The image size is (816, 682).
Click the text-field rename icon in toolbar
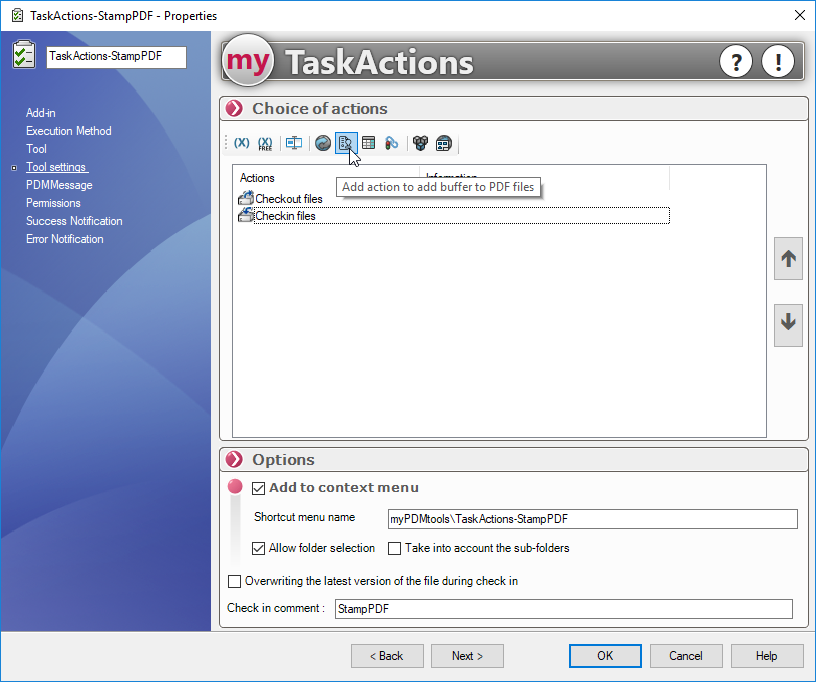(294, 143)
